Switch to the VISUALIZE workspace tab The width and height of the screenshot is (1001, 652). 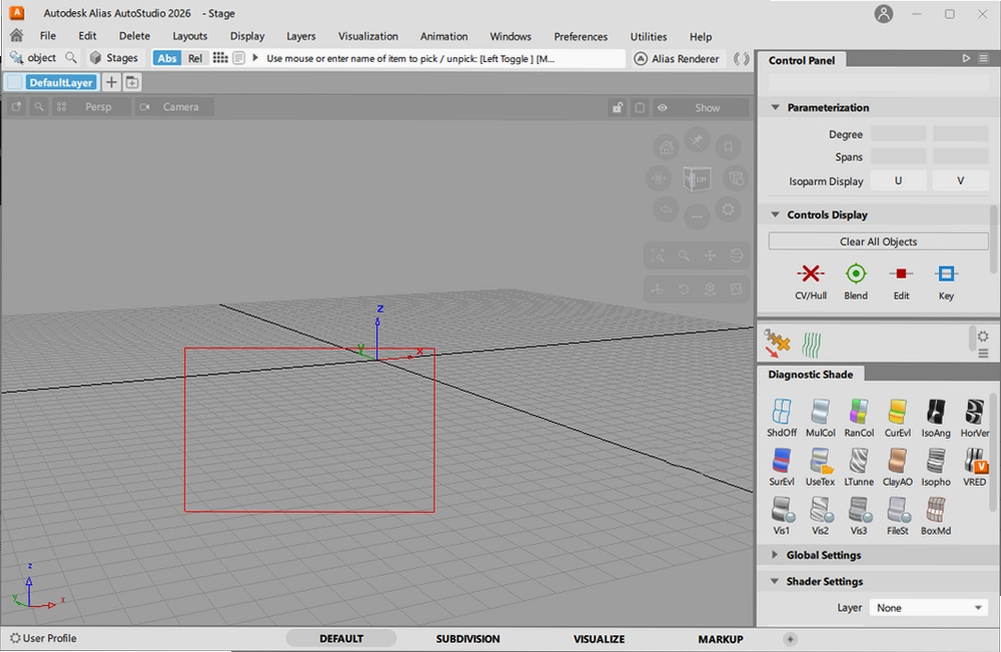click(x=599, y=639)
